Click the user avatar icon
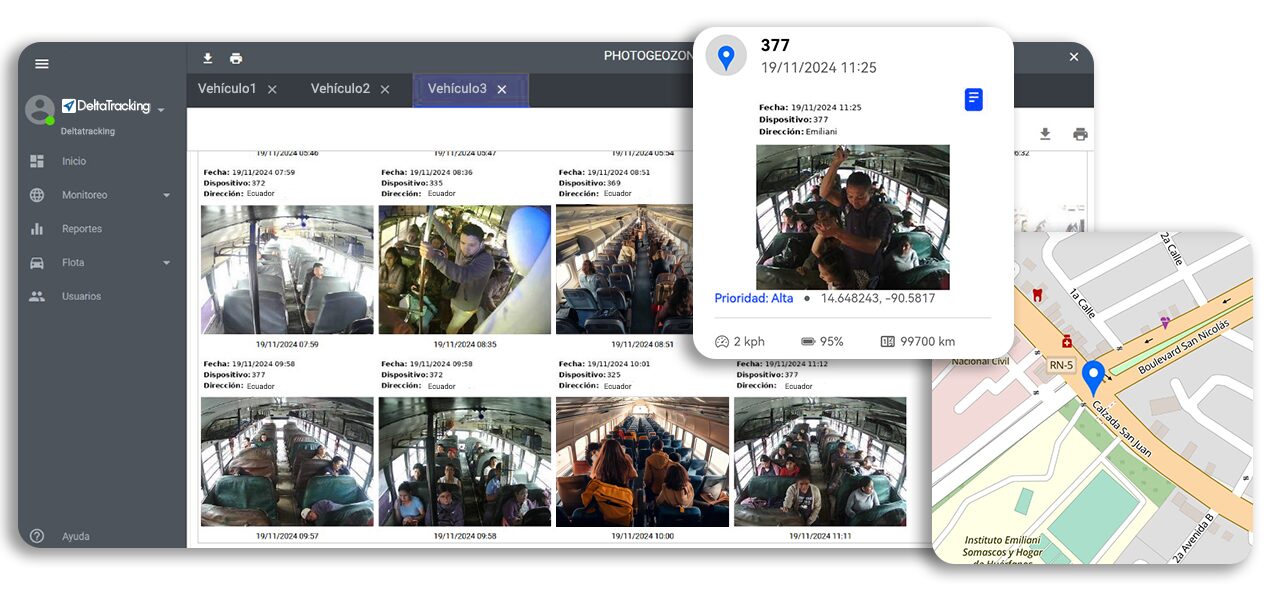1280x590 pixels. pos(39,109)
